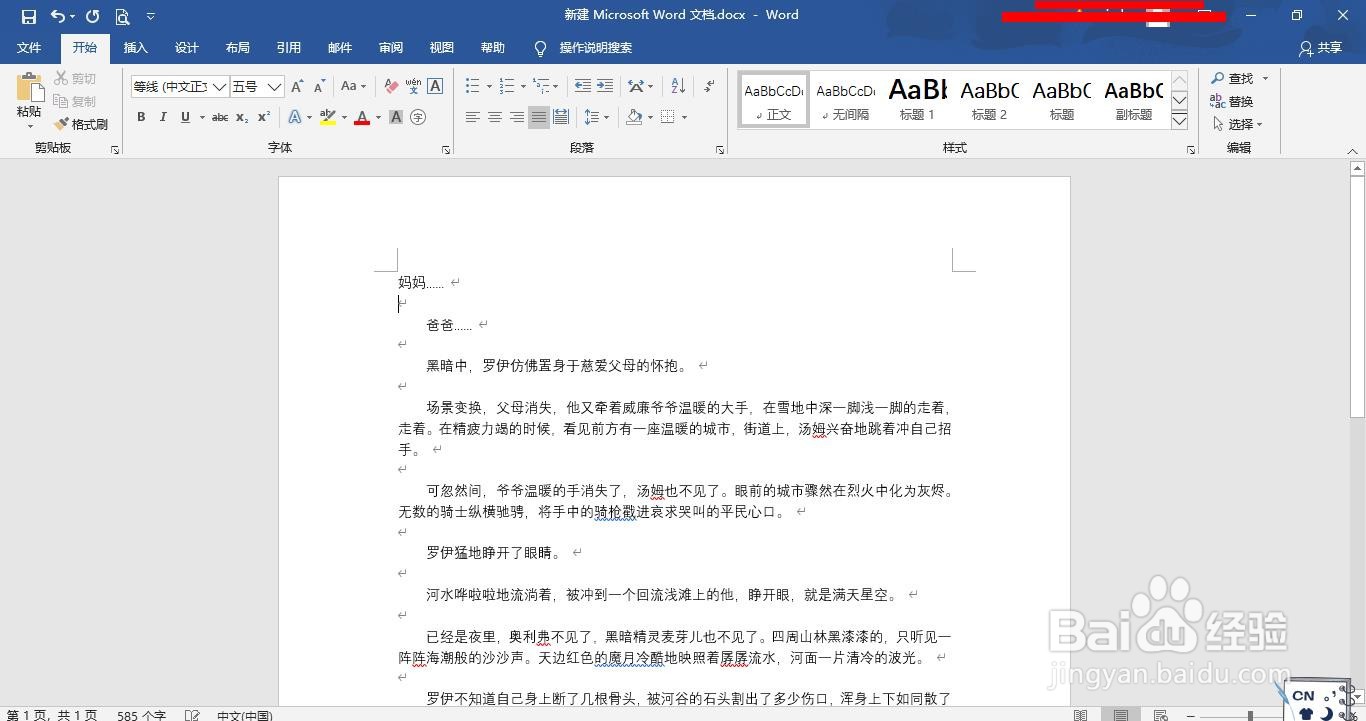This screenshot has width=1366, height=721.
Task: Click the sort (排序) icon in paragraph group
Action: [x=677, y=86]
